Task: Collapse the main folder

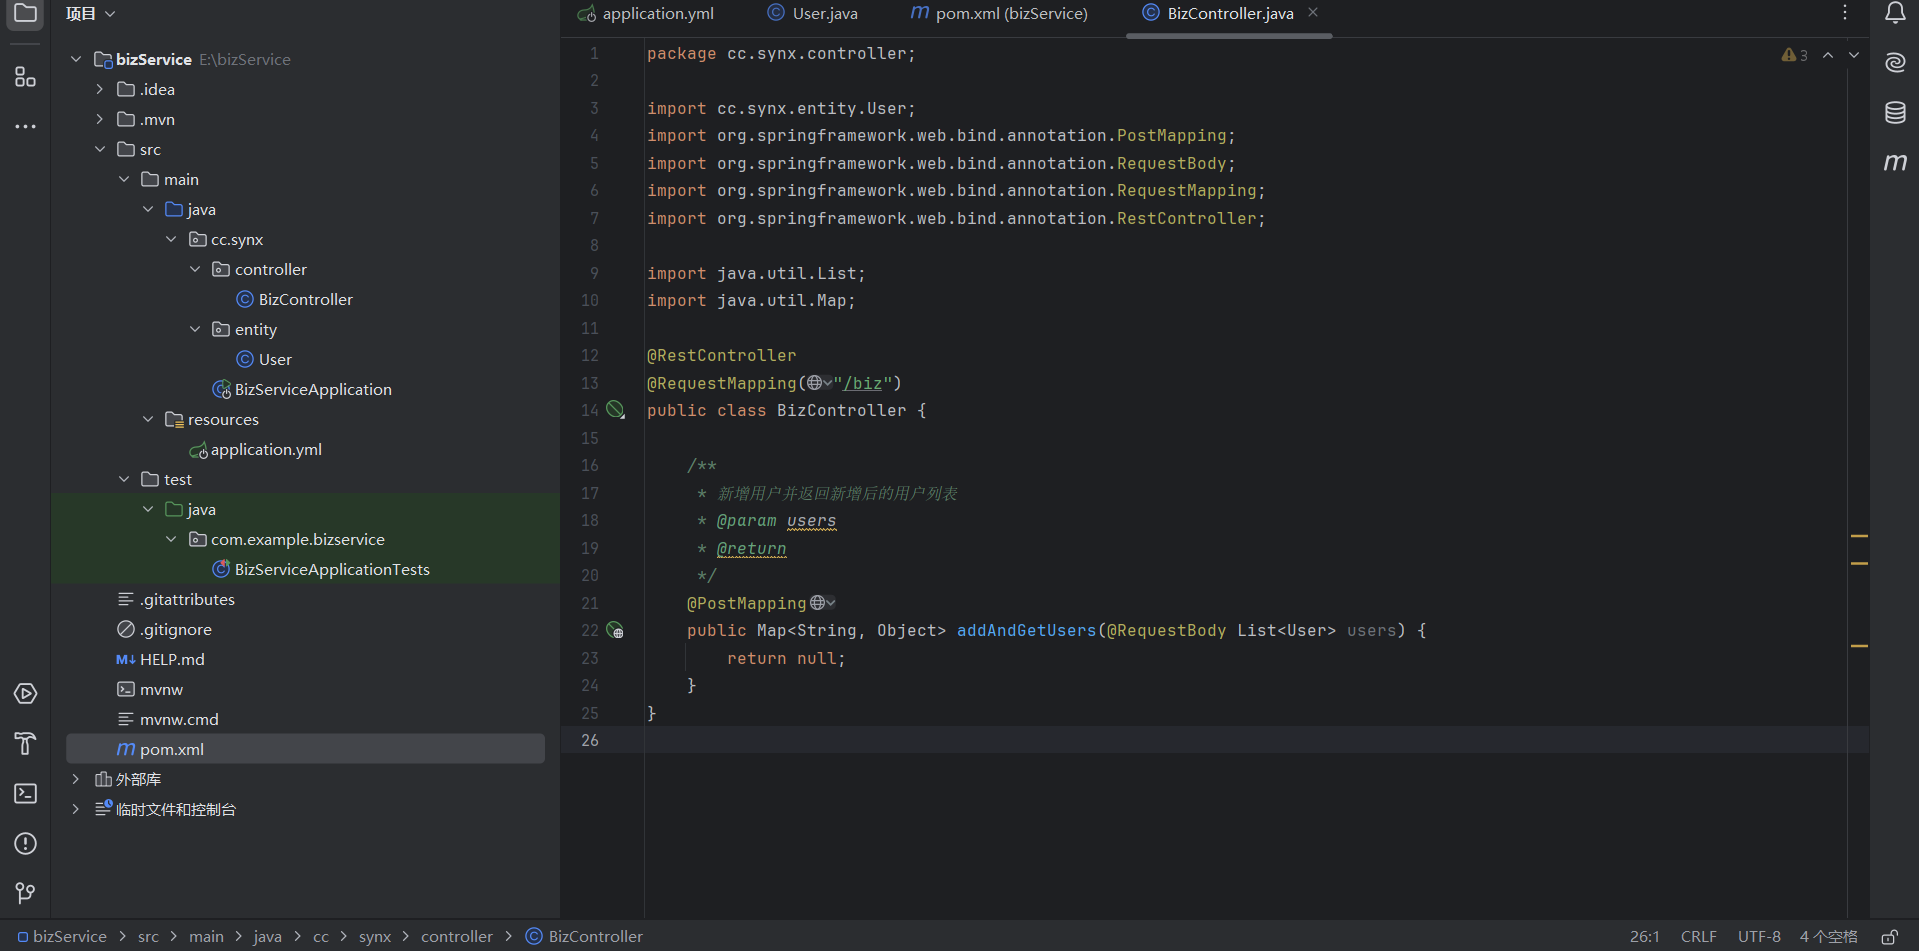Action: point(124,179)
